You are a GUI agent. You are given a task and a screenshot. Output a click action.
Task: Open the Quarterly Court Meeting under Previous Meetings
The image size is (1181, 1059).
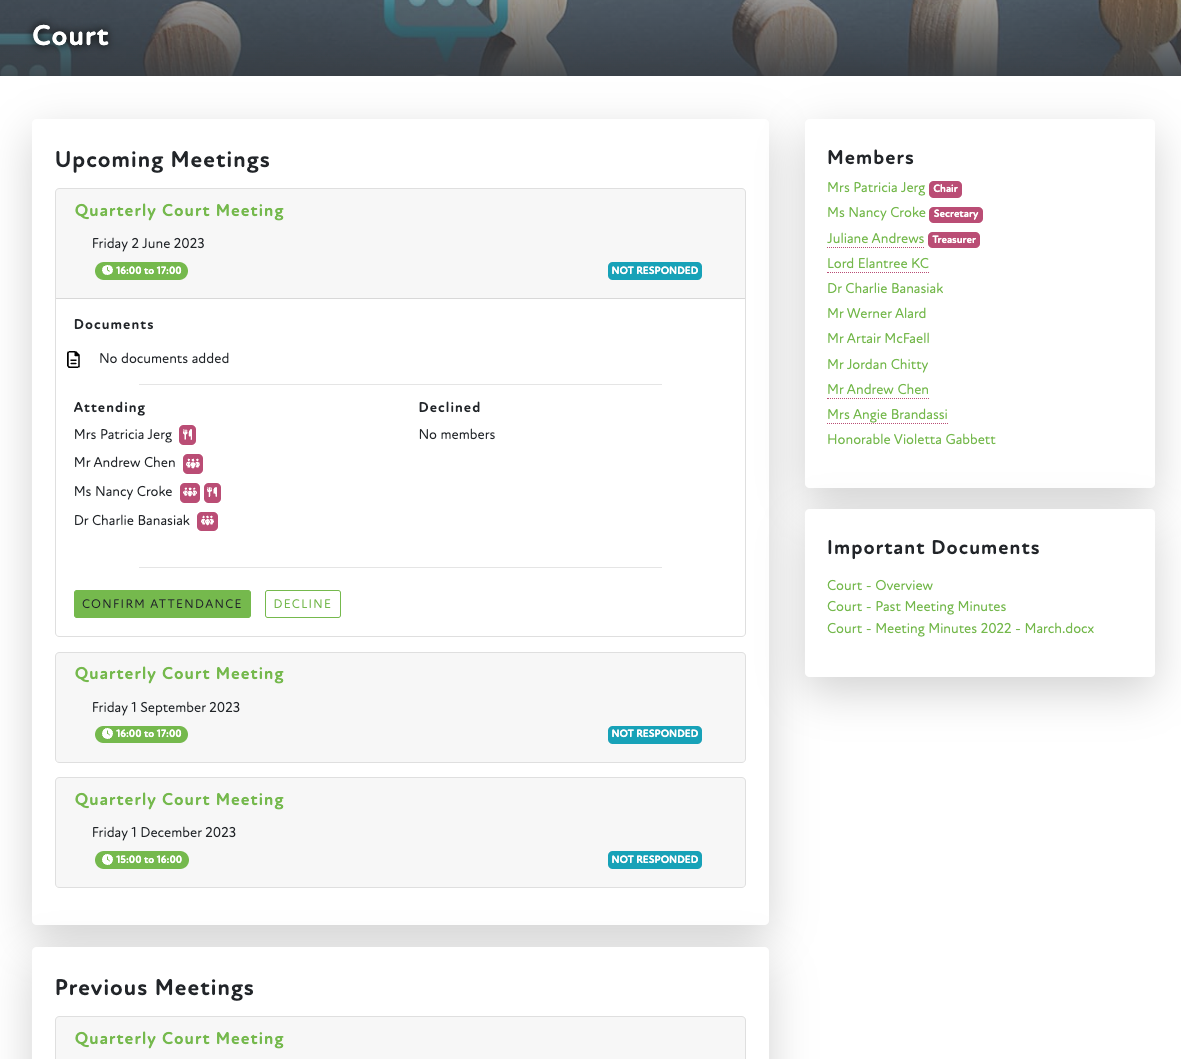(179, 1039)
